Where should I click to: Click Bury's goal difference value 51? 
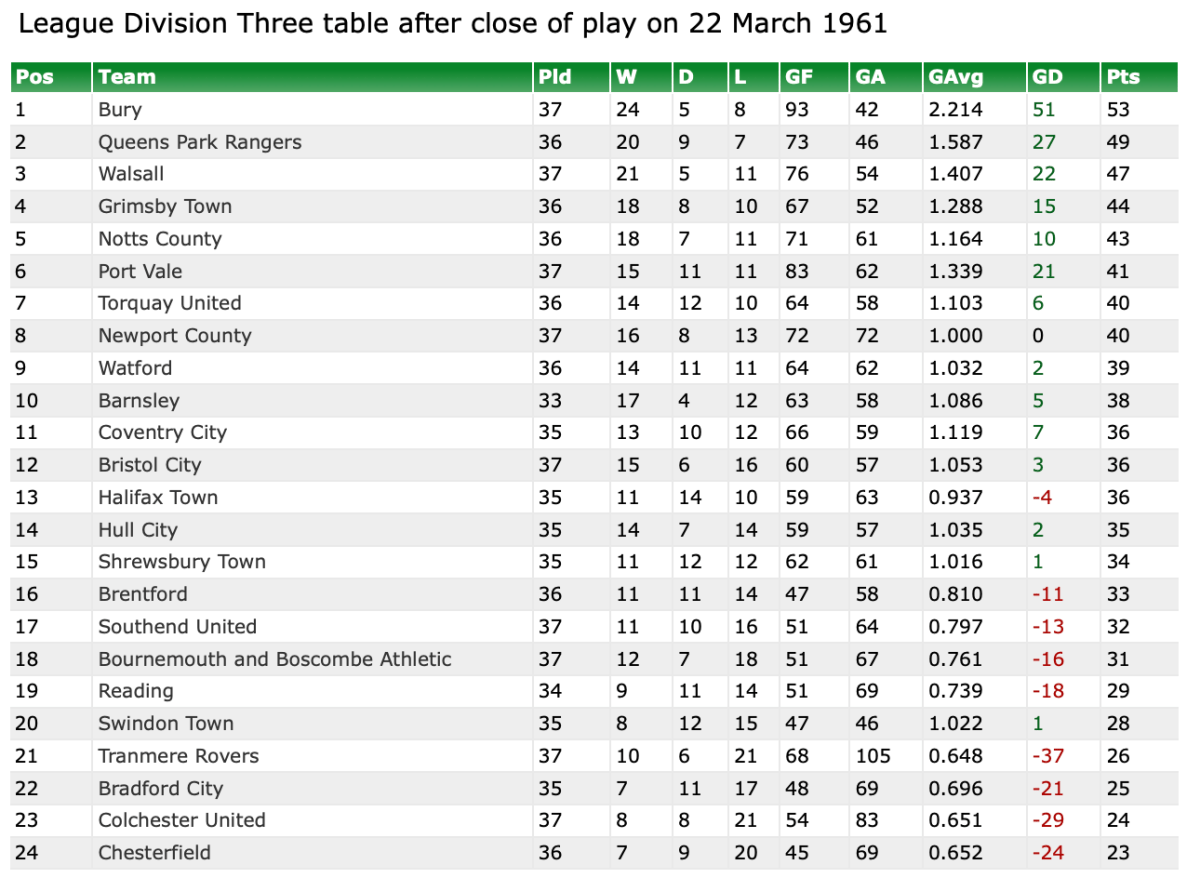1043,110
